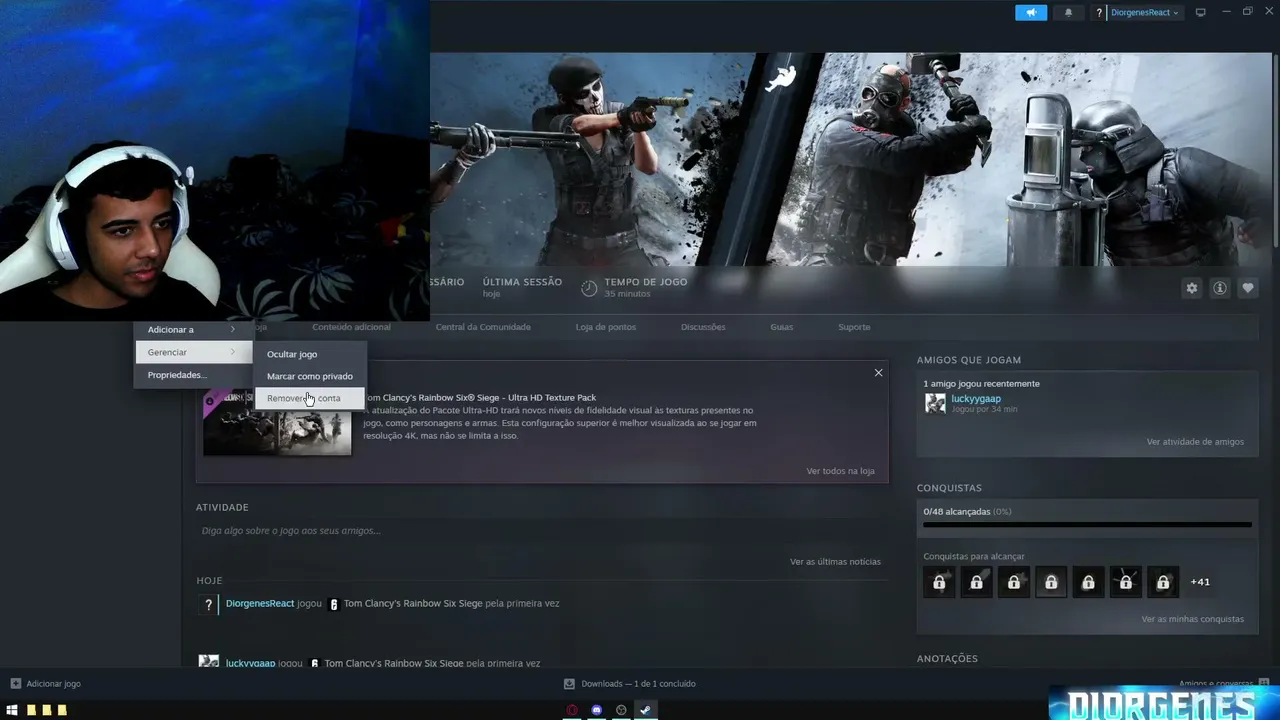Open the first yellow folder on taskbar
Screen dimensions: 1280x720
point(31,710)
